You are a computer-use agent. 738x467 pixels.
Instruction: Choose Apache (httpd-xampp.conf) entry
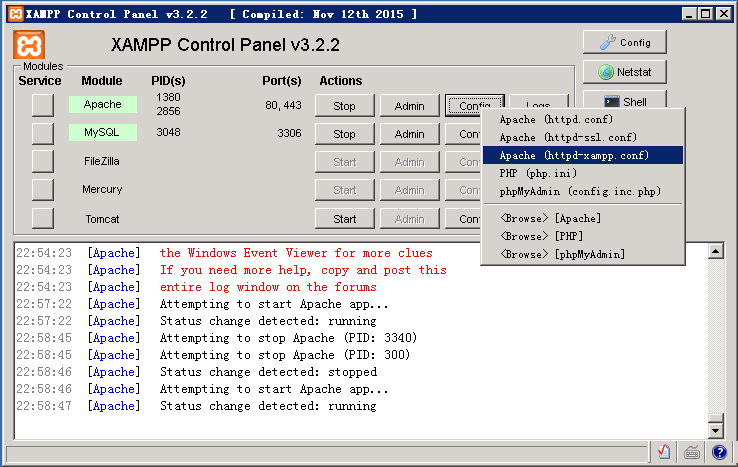click(583, 155)
